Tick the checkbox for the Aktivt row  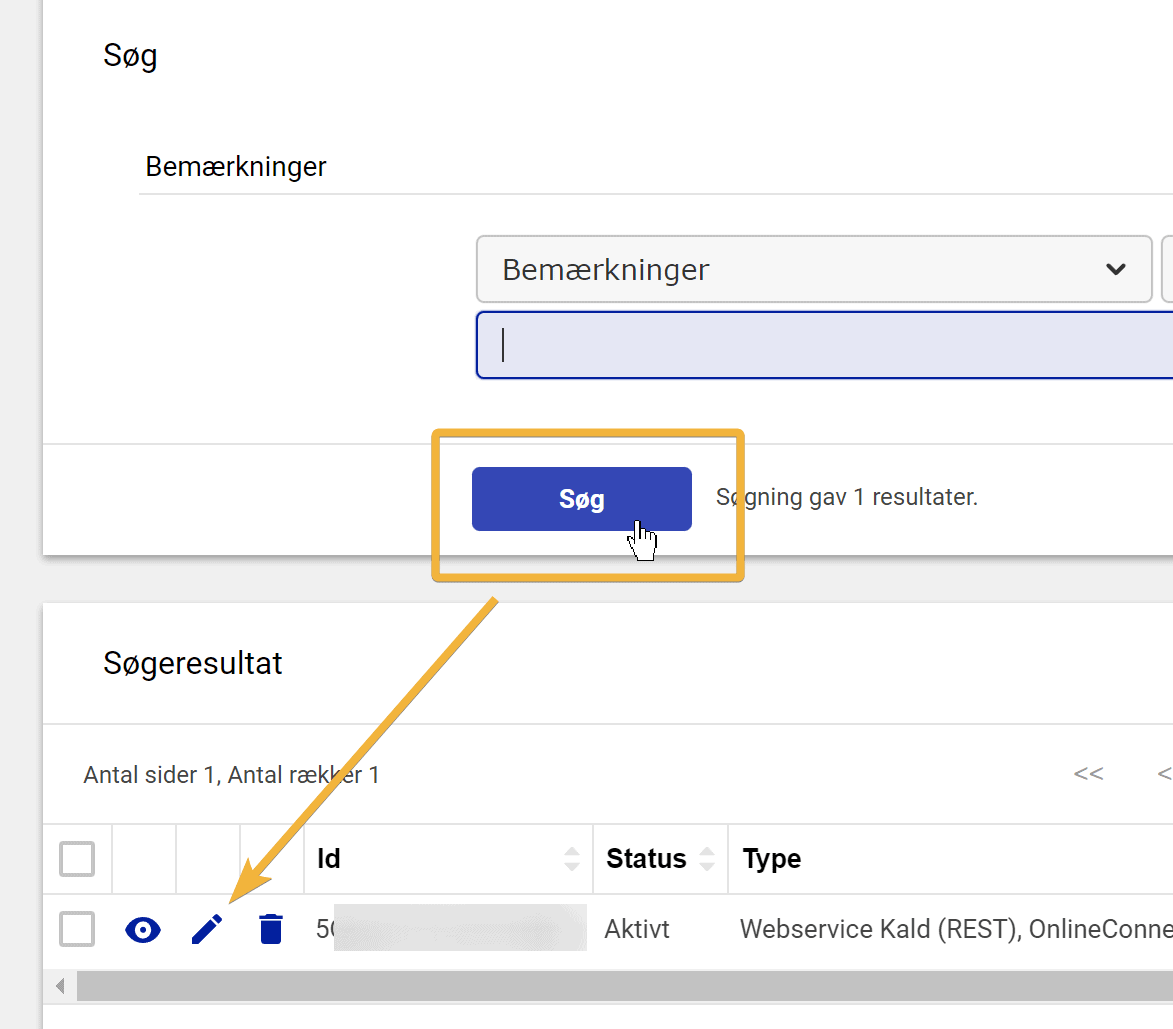(77, 929)
